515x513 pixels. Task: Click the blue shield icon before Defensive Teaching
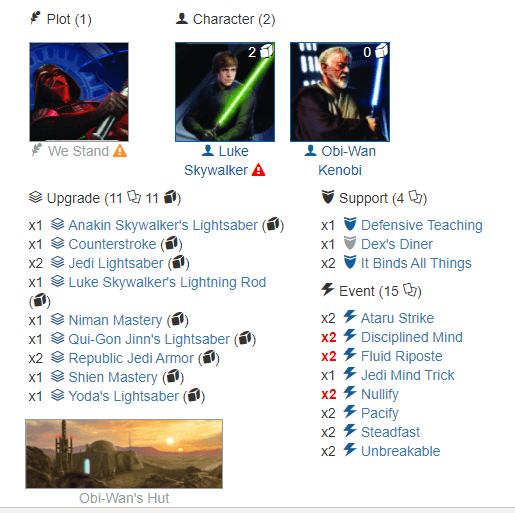click(350, 224)
